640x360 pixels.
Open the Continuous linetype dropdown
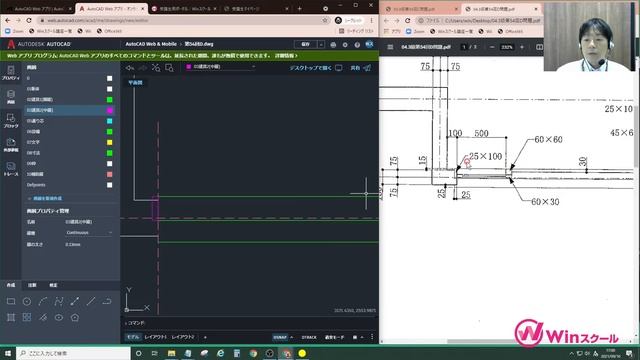tap(89, 233)
